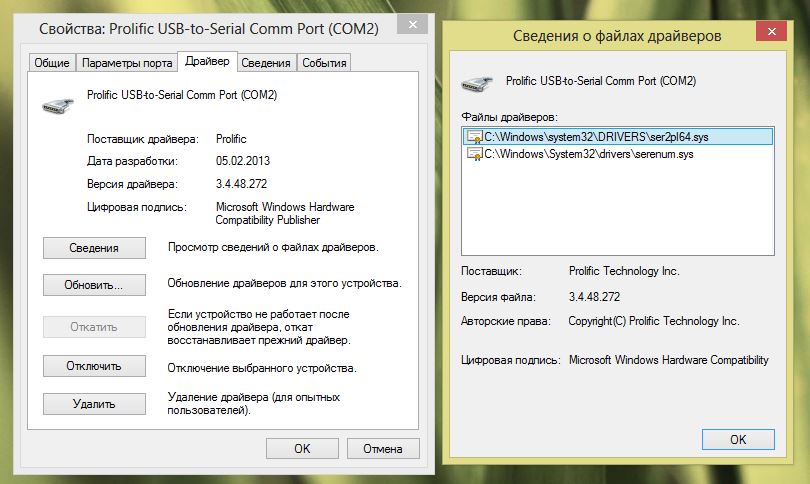Click the certificate icon beside serenum.sys
The height and width of the screenshot is (484, 810).
474,154
